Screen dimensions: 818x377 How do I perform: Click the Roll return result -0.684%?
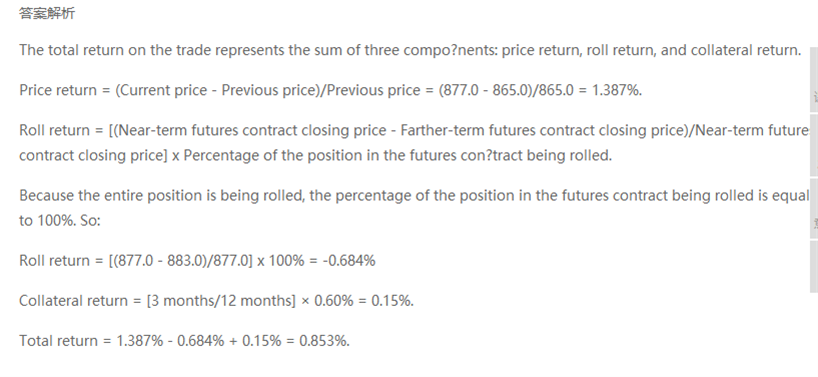point(349,261)
